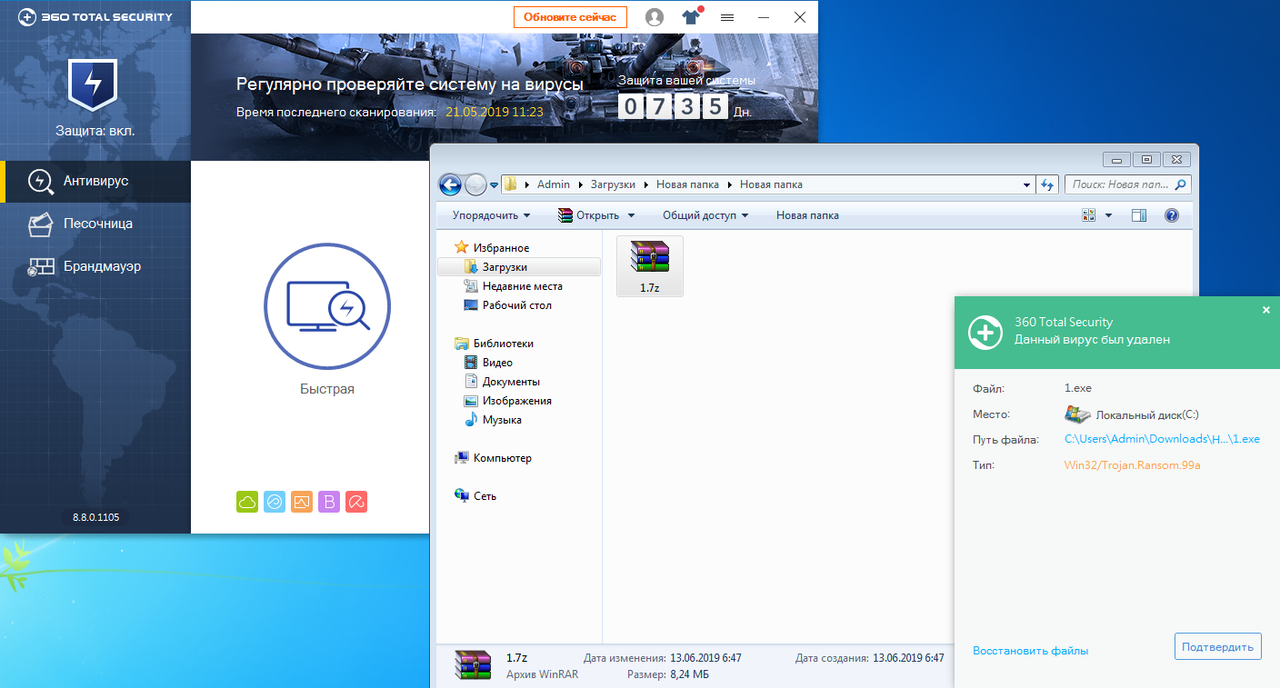The image size is (1280, 688).
Task: Open the user account avatar icon
Action: [x=655, y=17]
